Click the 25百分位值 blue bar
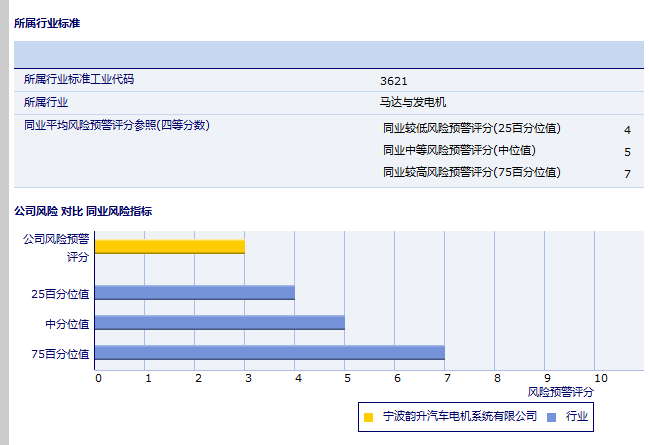Viewport: 649px width, 445px height. click(x=195, y=293)
